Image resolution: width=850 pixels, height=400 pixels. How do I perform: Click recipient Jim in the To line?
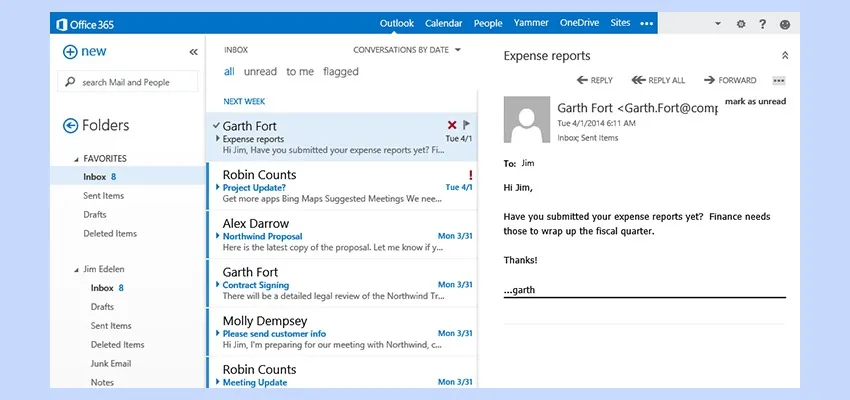527,163
